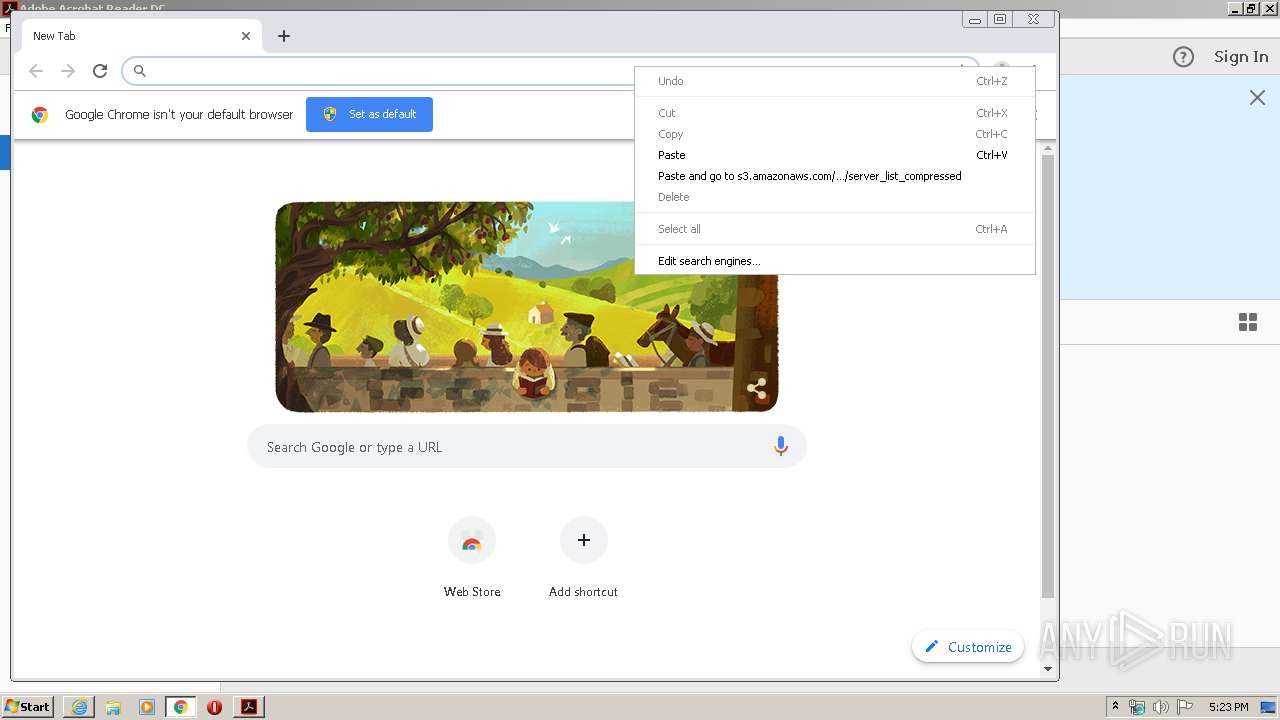
Task: Open a new tab with the plus button
Action: coord(284,36)
